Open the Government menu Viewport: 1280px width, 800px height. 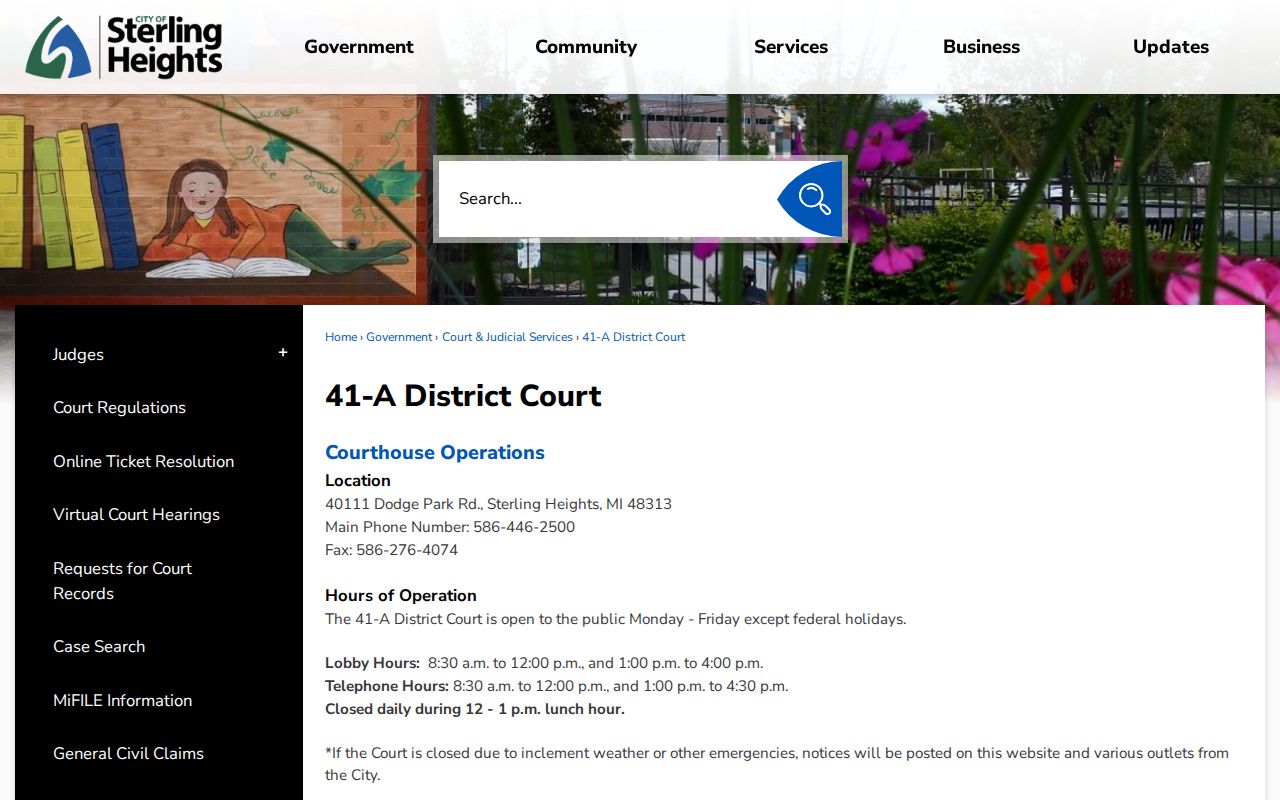click(x=359, y=47)
